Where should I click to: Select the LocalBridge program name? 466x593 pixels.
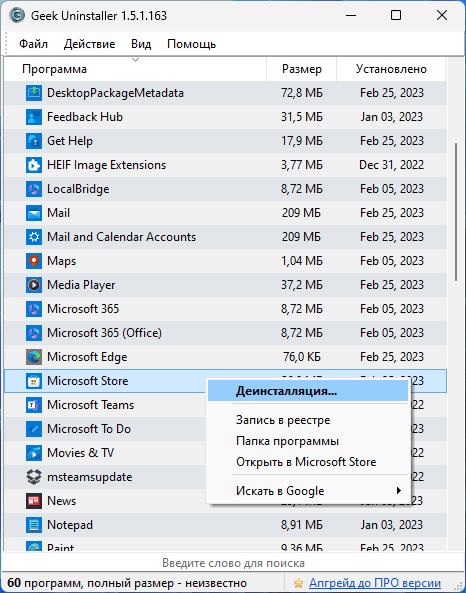coord(78,189)
